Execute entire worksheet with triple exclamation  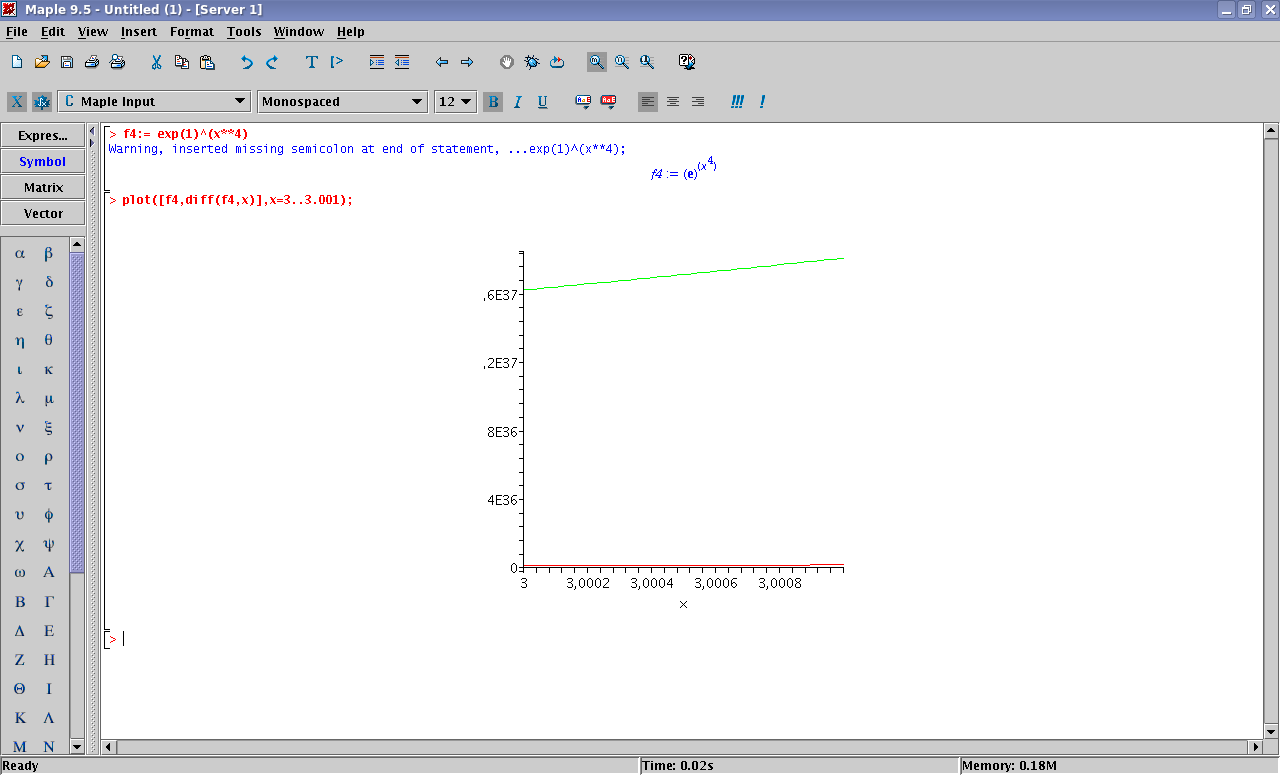click(737, 101)
